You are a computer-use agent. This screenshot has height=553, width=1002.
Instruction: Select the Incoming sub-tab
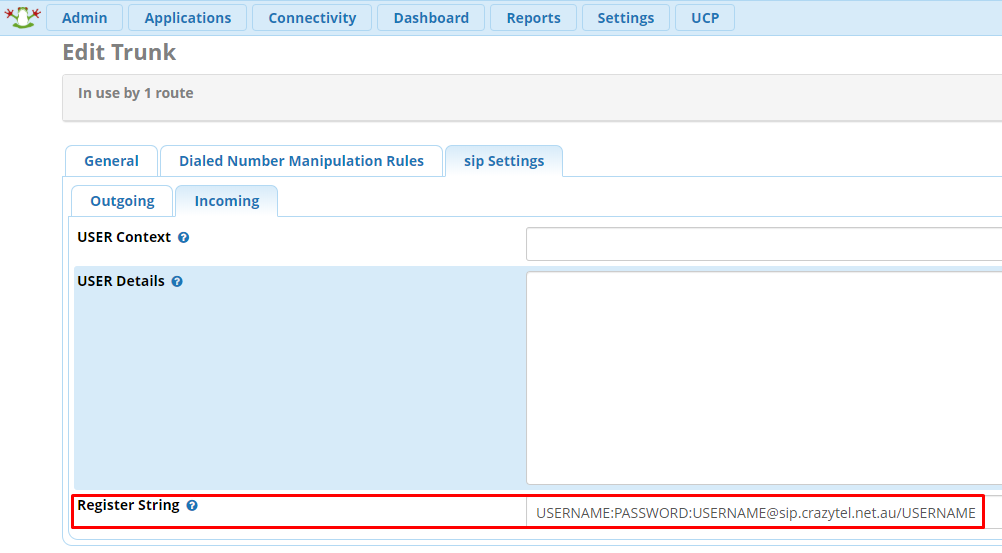tap(227, 201)
